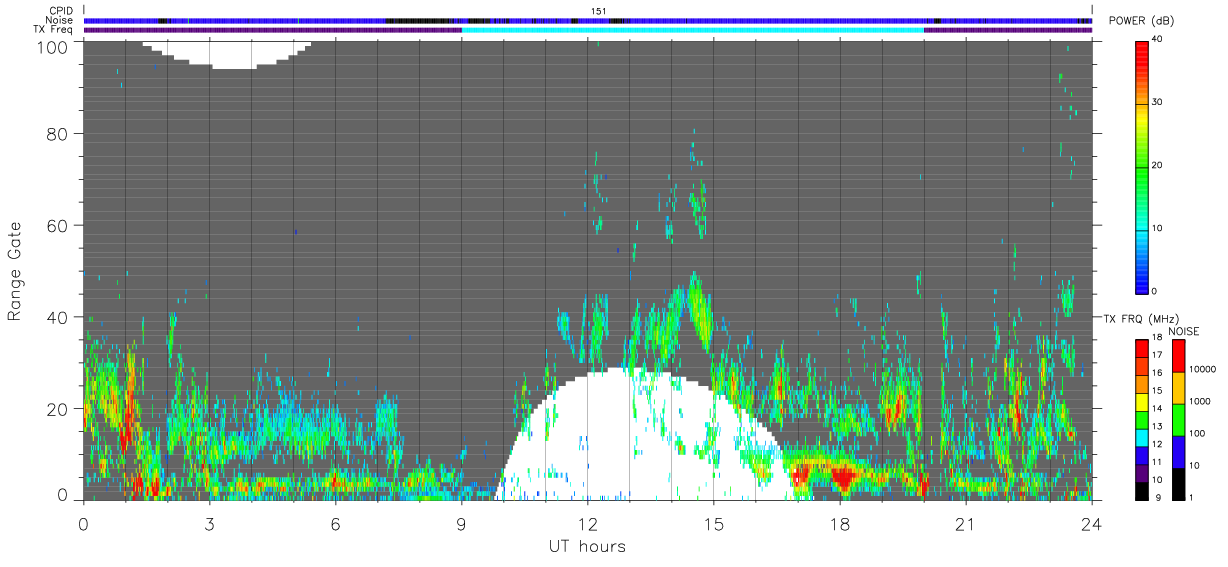1228x567 pixels.
Task: Click x-axis tick label 24
Action: (x=1092, y=524)
